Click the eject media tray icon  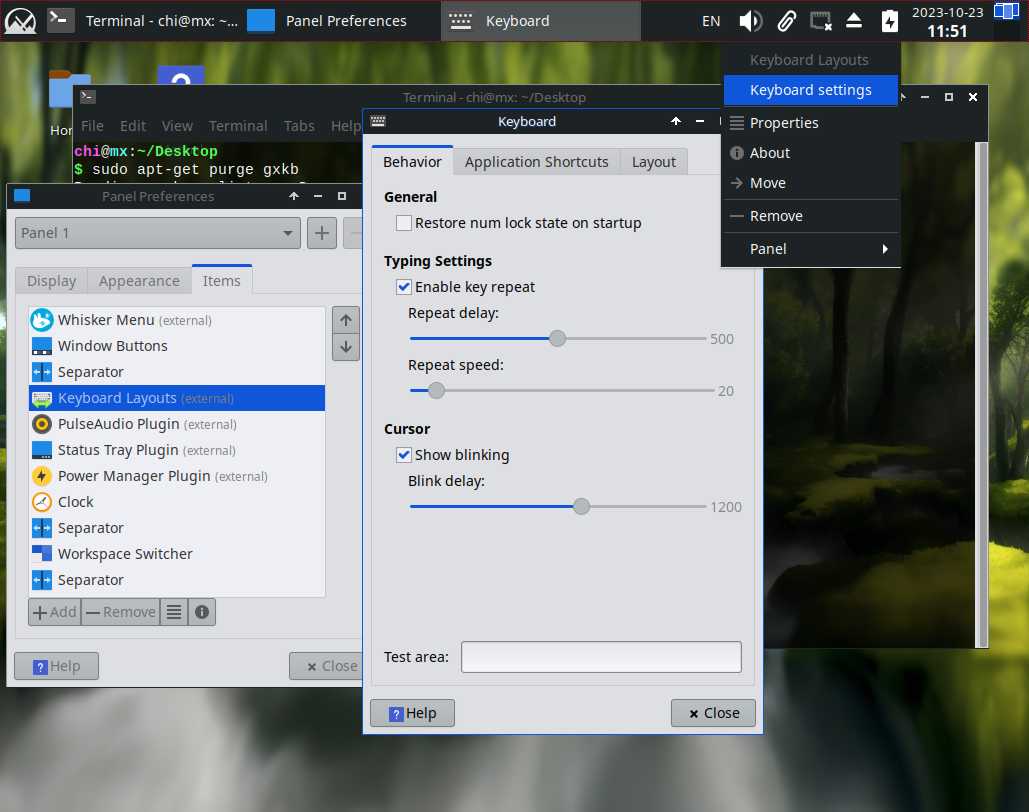click(854, 20)
